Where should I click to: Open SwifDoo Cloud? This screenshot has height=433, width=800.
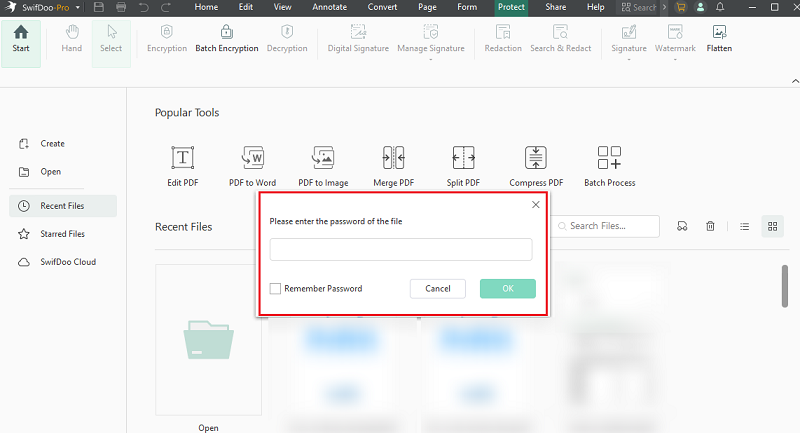(57, 262)
